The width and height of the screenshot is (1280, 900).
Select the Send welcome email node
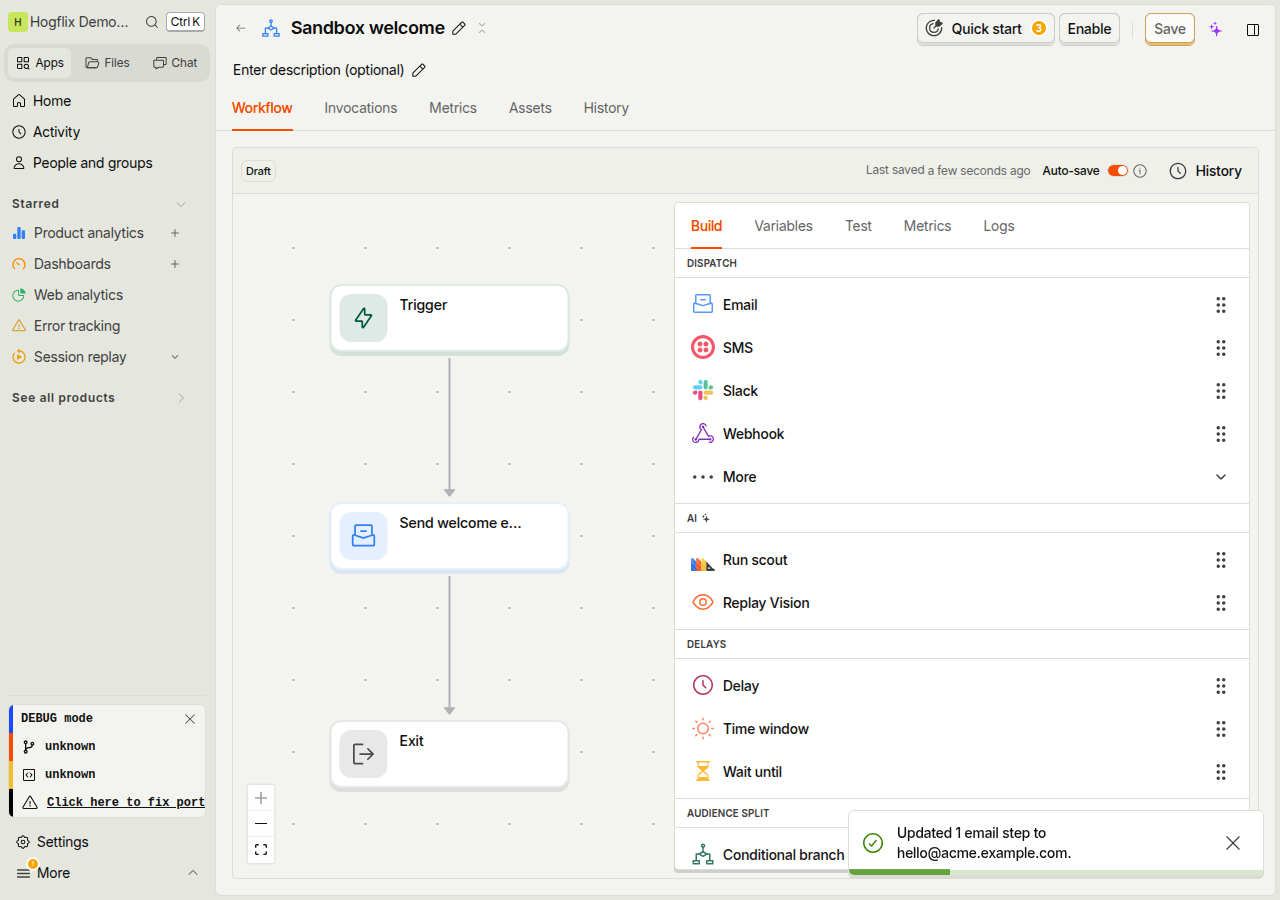(449, 537)
